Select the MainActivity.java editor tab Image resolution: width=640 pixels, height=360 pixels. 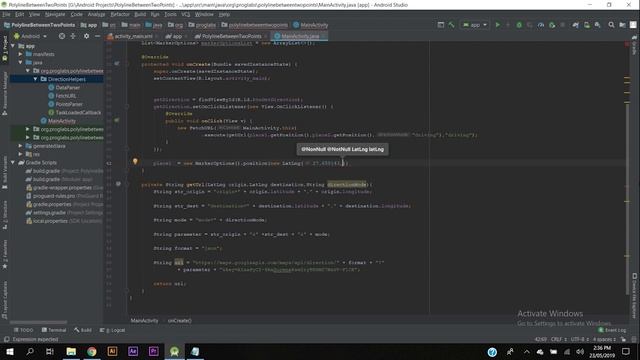click(x=300, y=36)
